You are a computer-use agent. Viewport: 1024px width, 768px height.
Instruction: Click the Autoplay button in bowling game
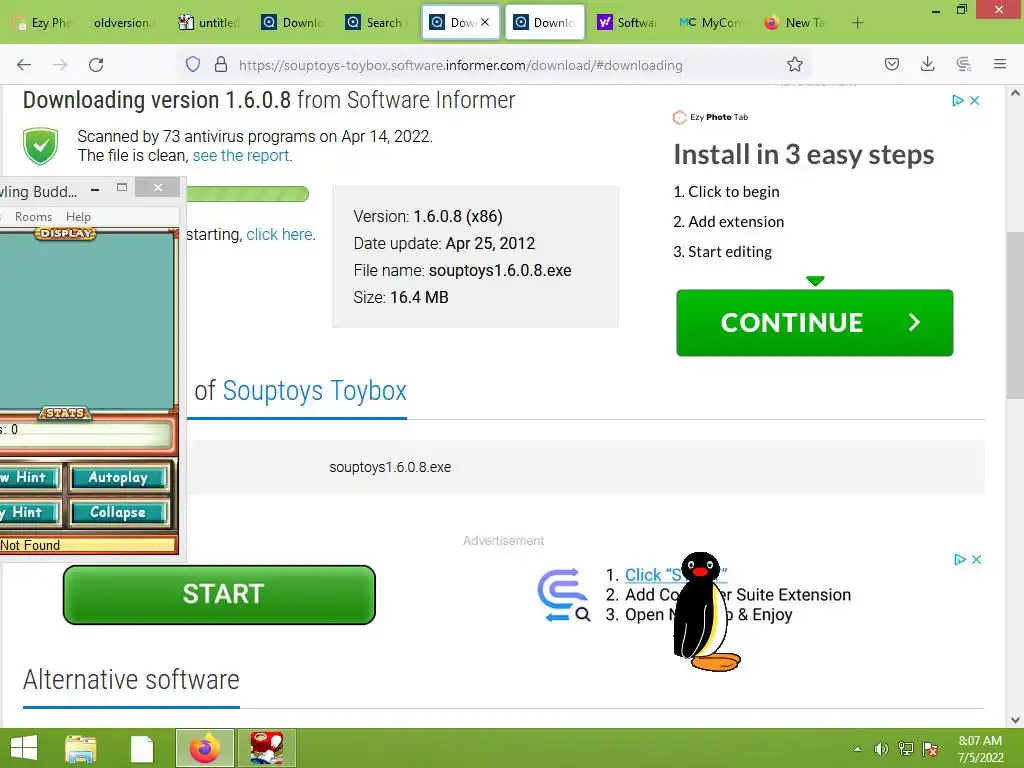118,478
